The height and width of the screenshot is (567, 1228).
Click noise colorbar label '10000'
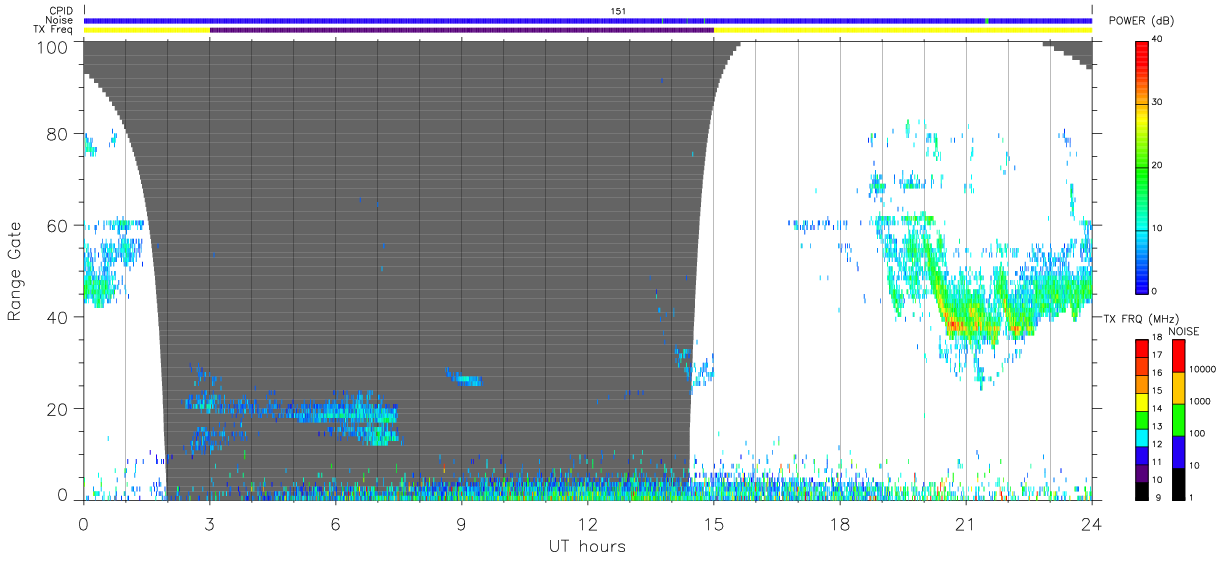coord(1202,370)
